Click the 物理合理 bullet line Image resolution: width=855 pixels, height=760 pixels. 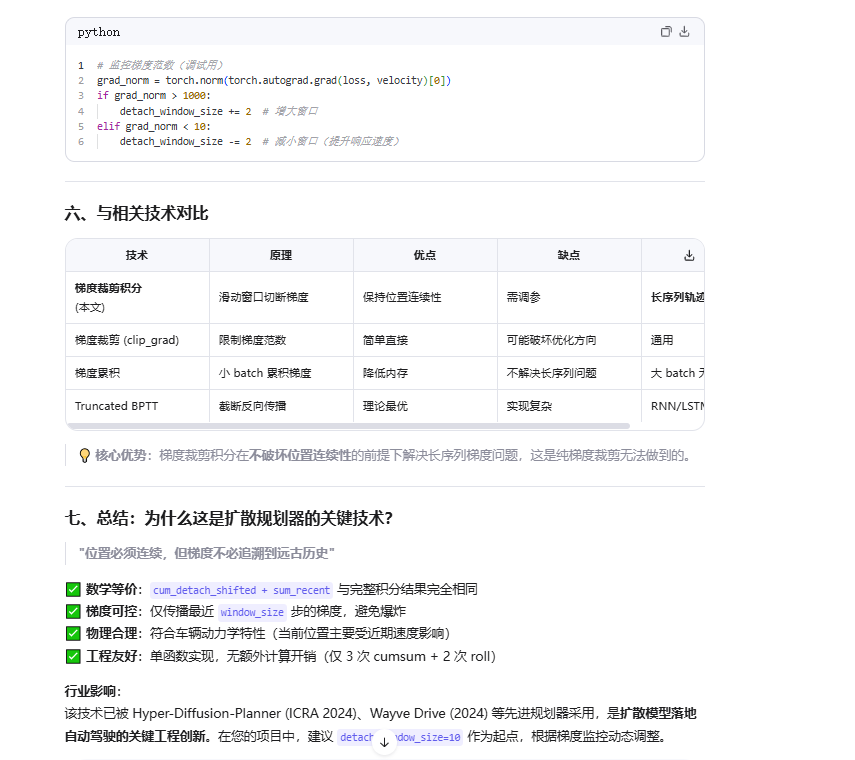click(258, 634)
